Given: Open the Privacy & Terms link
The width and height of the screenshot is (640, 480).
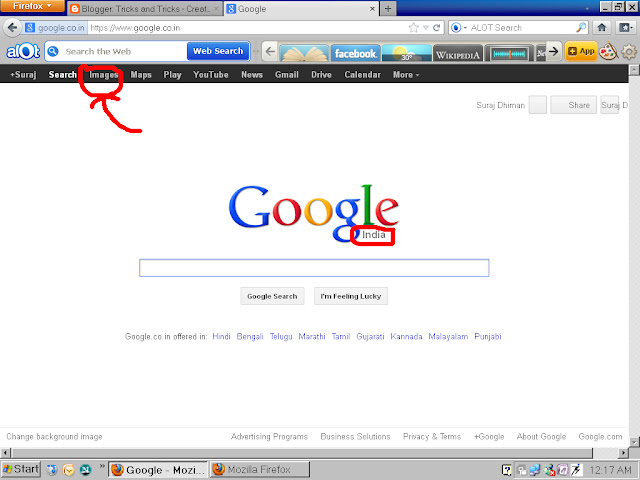Looking at the screenshot, I should [x=432, y=437].
